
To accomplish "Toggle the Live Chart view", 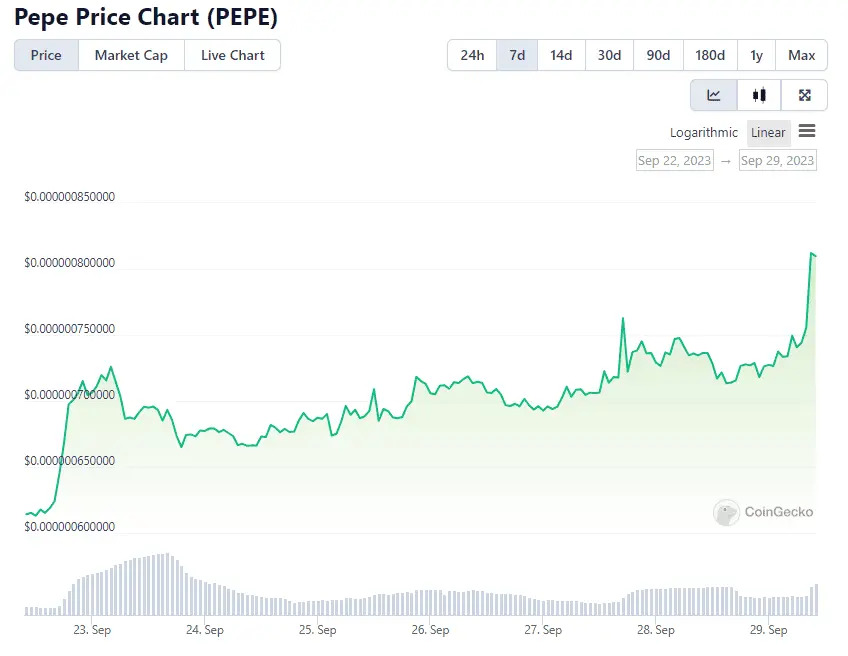I will click(232, 55).
